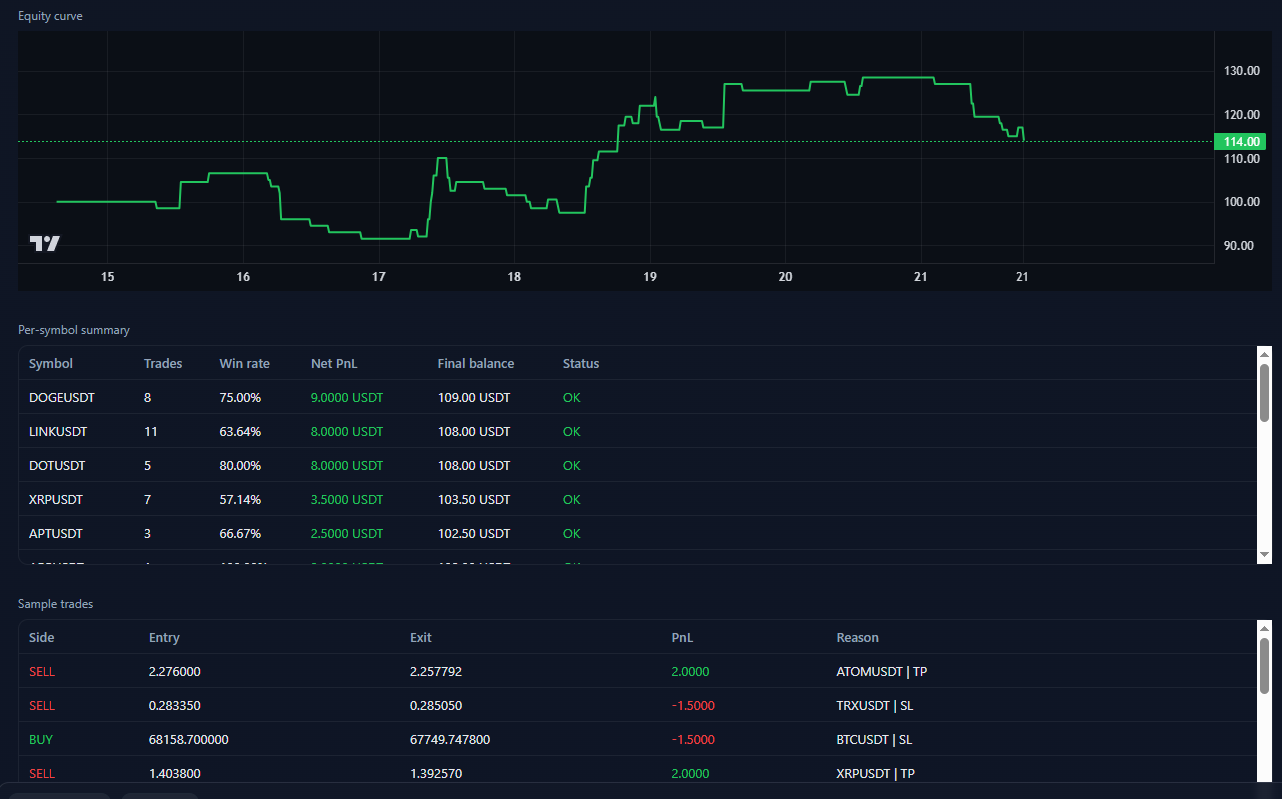
Task: Click the green 114.00 price tag on the axis
Action: (1239, 141)
